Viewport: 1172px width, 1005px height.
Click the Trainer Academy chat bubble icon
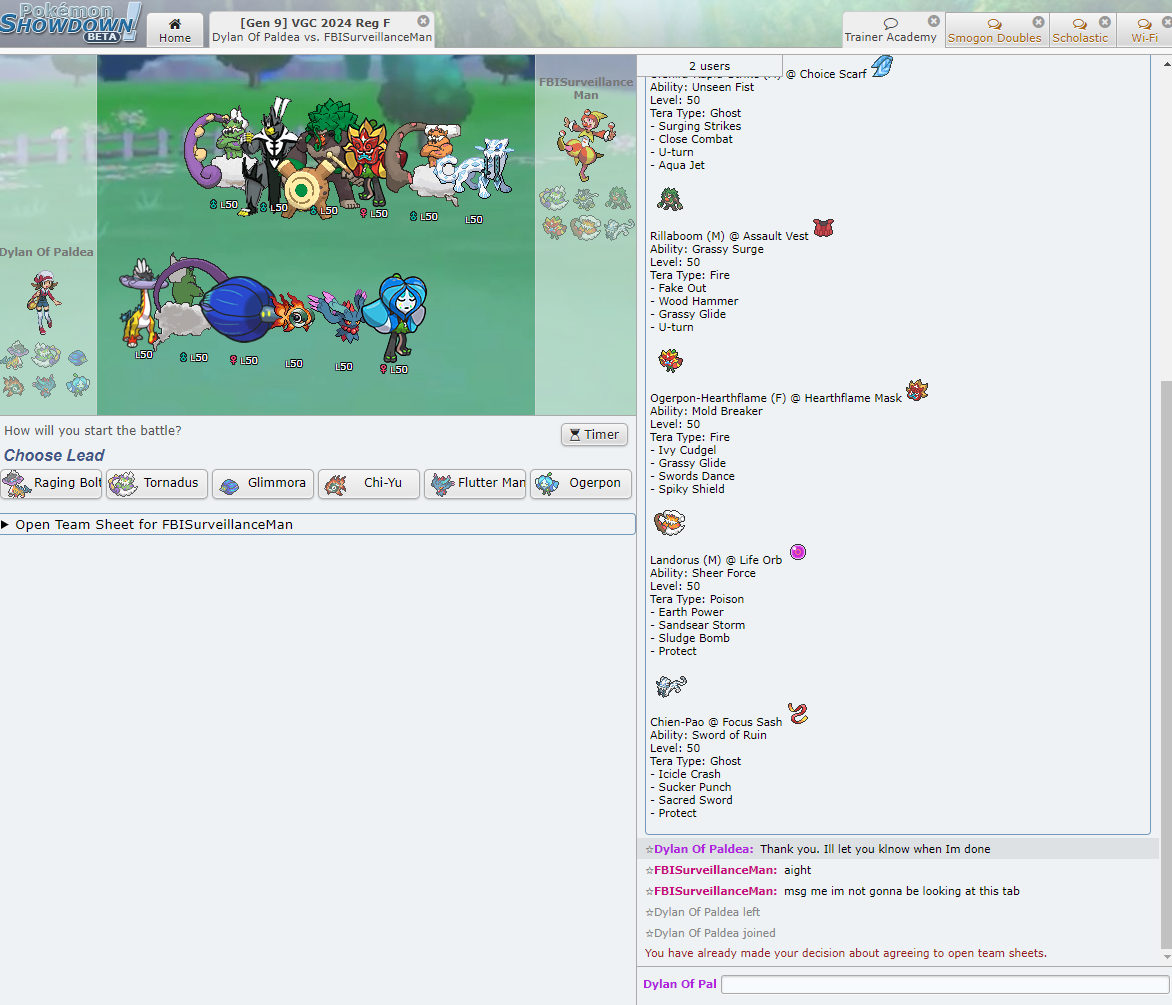click(x=890, y=23)
